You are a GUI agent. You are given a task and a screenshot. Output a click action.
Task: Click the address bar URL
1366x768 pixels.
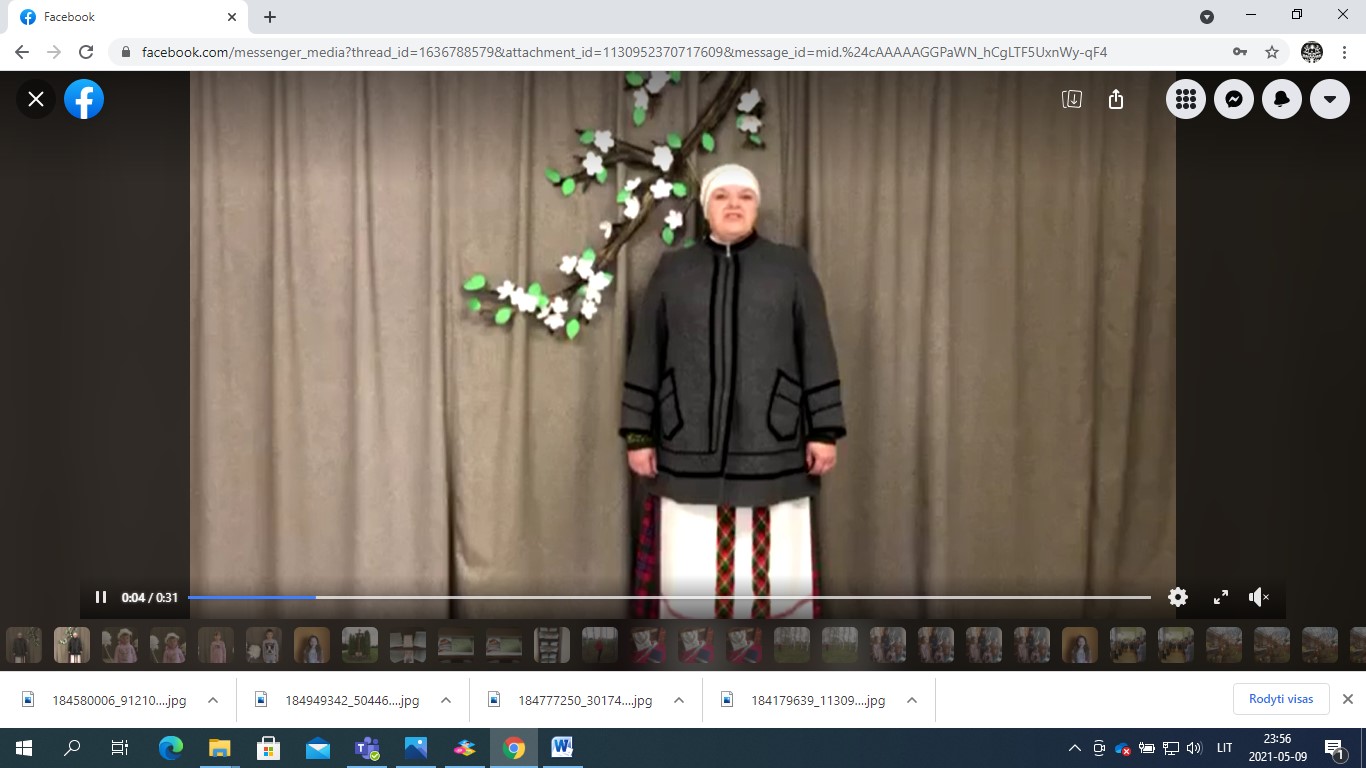624,52
